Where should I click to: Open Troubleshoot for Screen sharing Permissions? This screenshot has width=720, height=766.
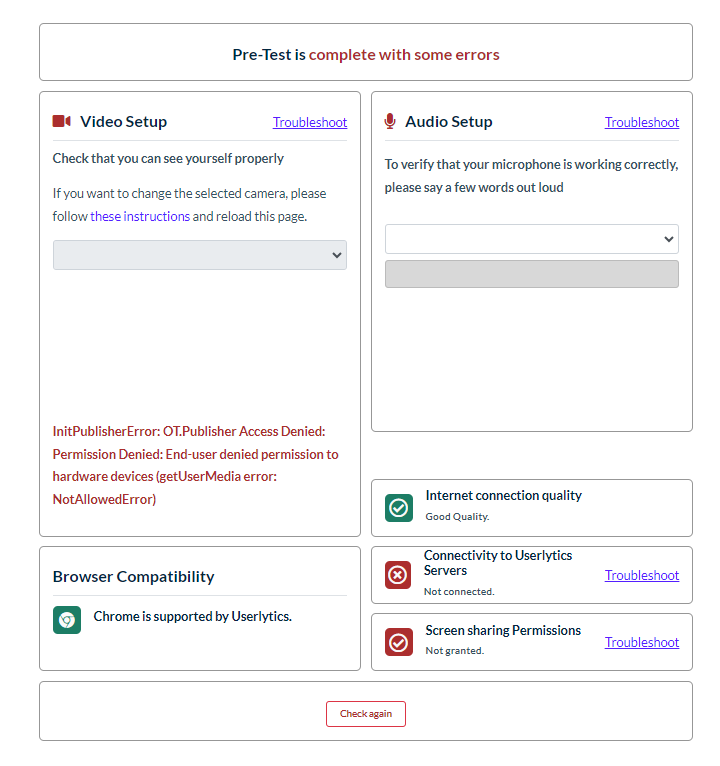pos(642,642)
